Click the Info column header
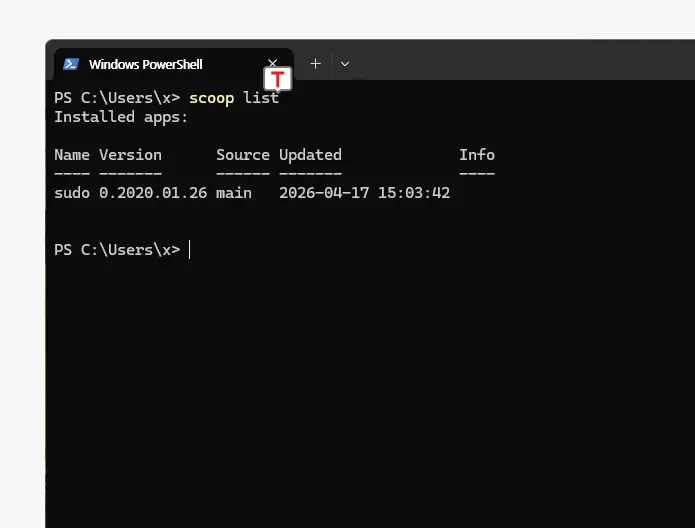Screen dimensions: 695x528 click(x=477, y=155)
